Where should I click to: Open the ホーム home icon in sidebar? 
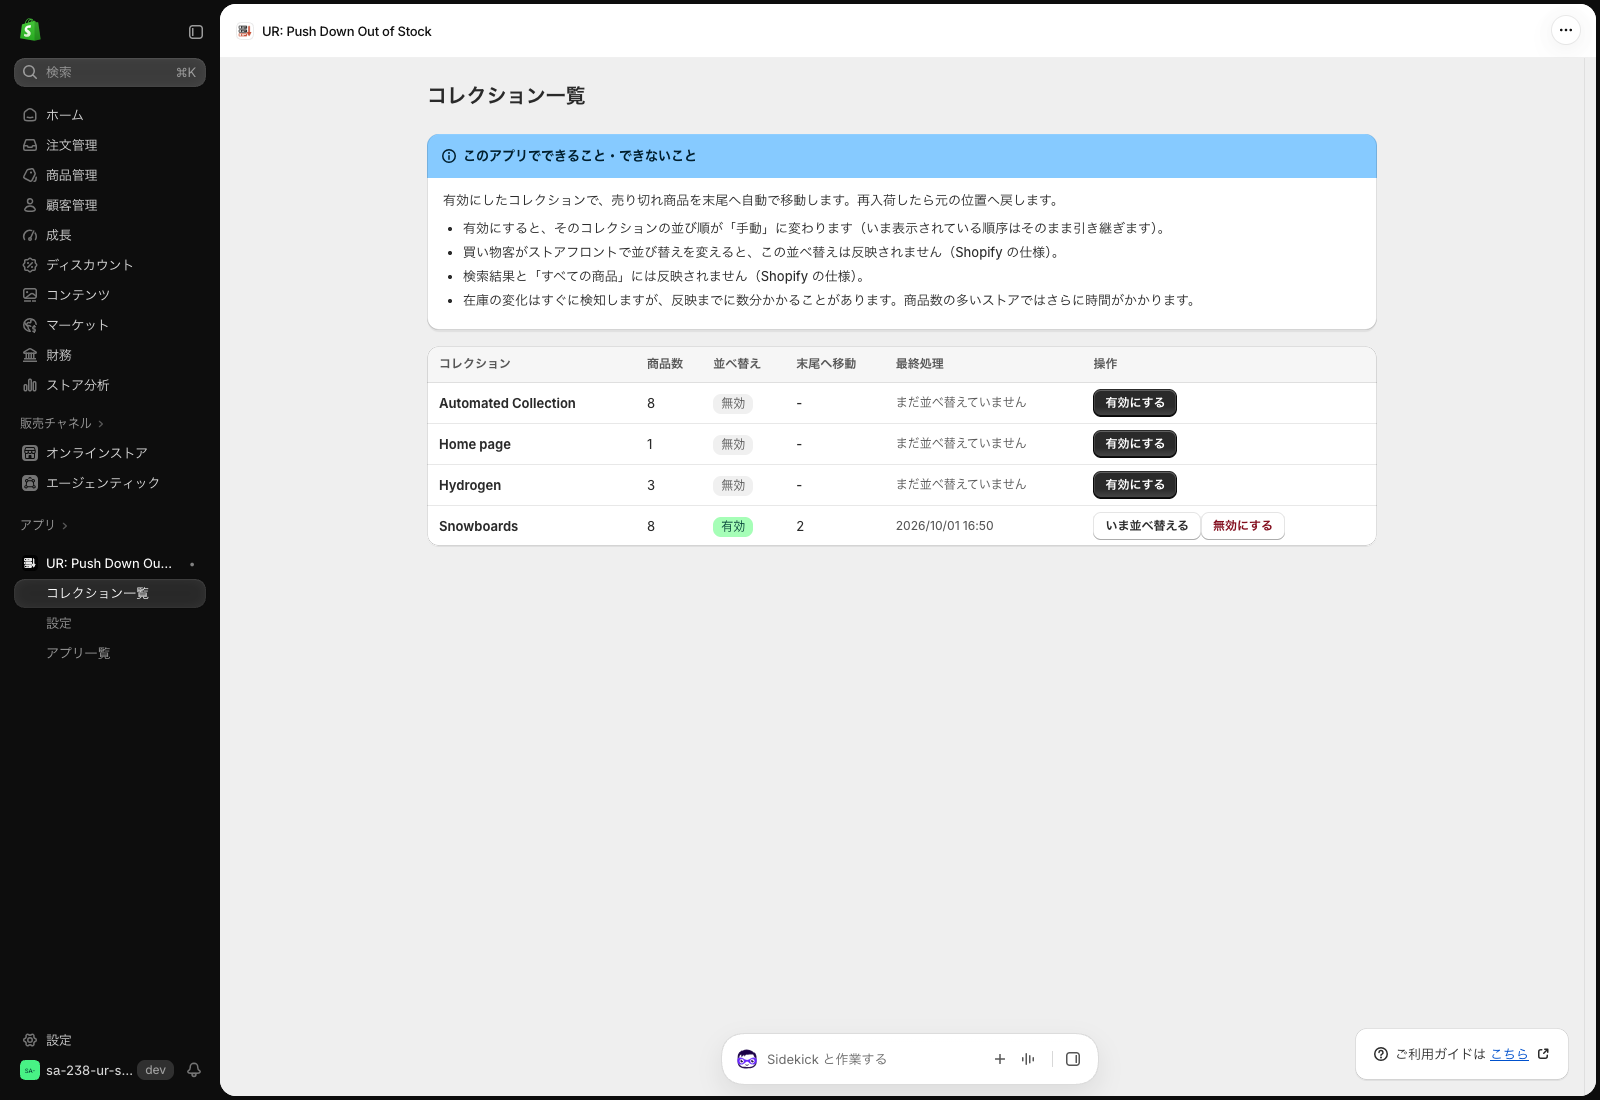30,115
